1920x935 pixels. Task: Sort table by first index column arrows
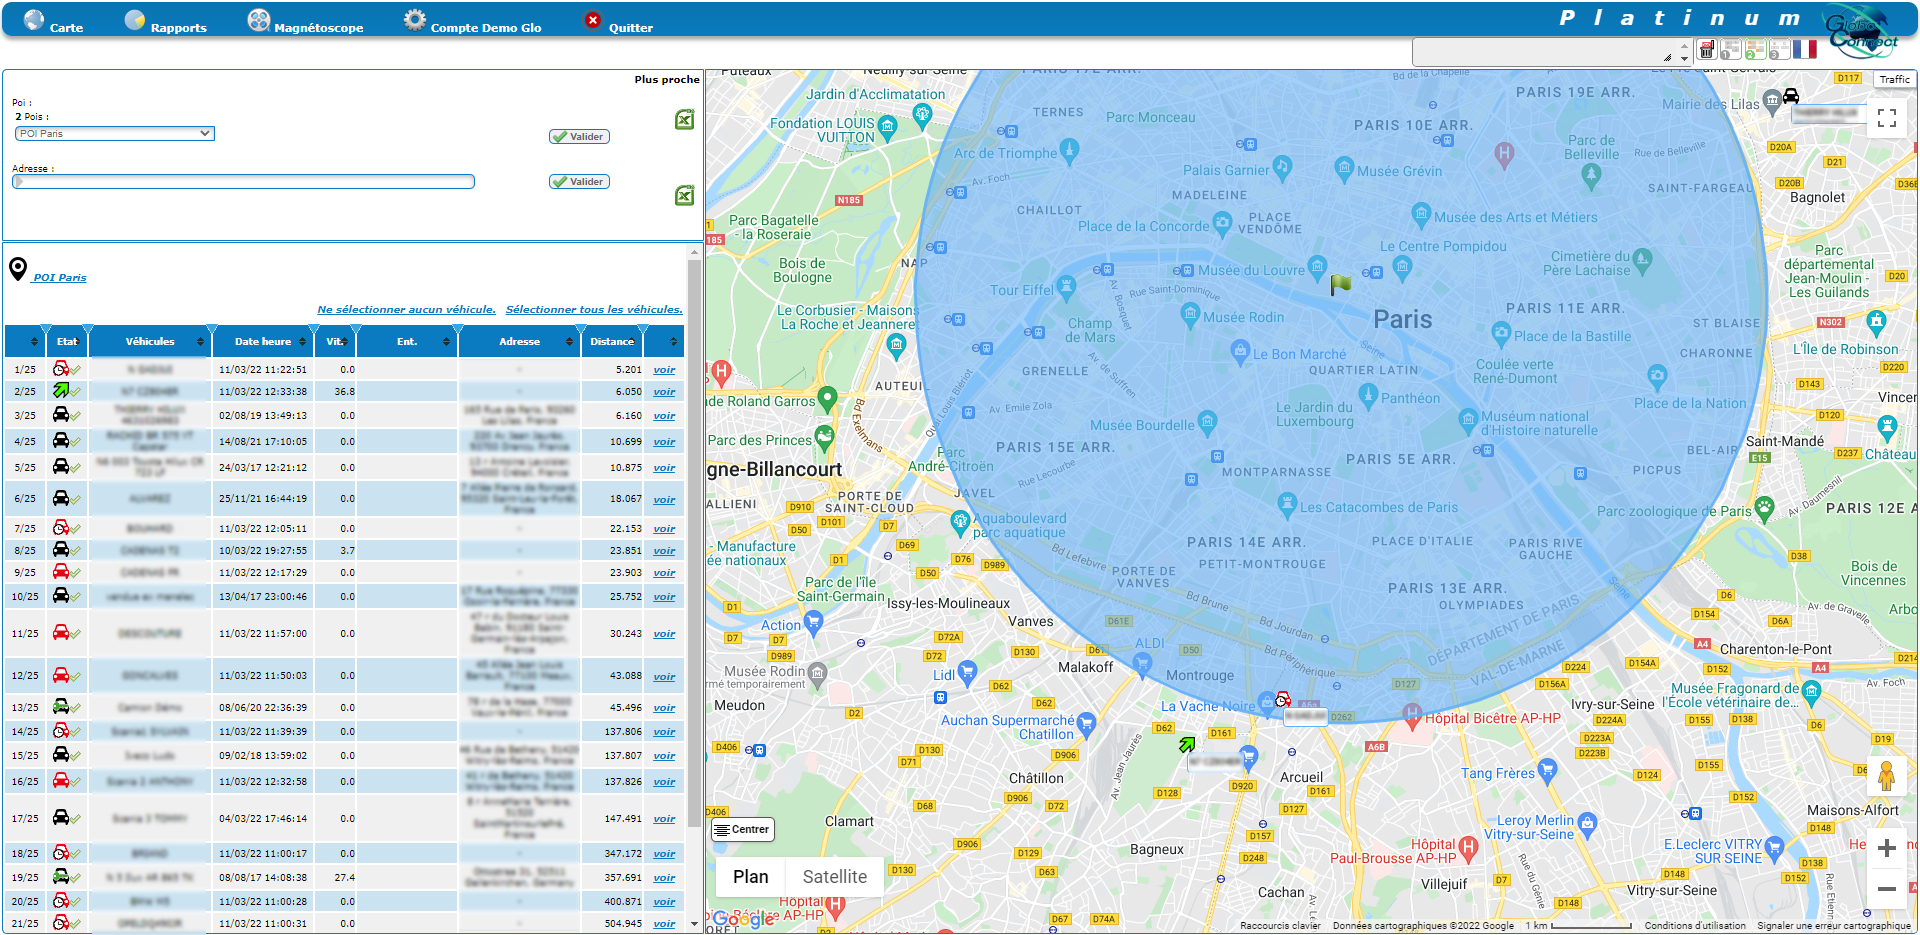click(34, 342)
